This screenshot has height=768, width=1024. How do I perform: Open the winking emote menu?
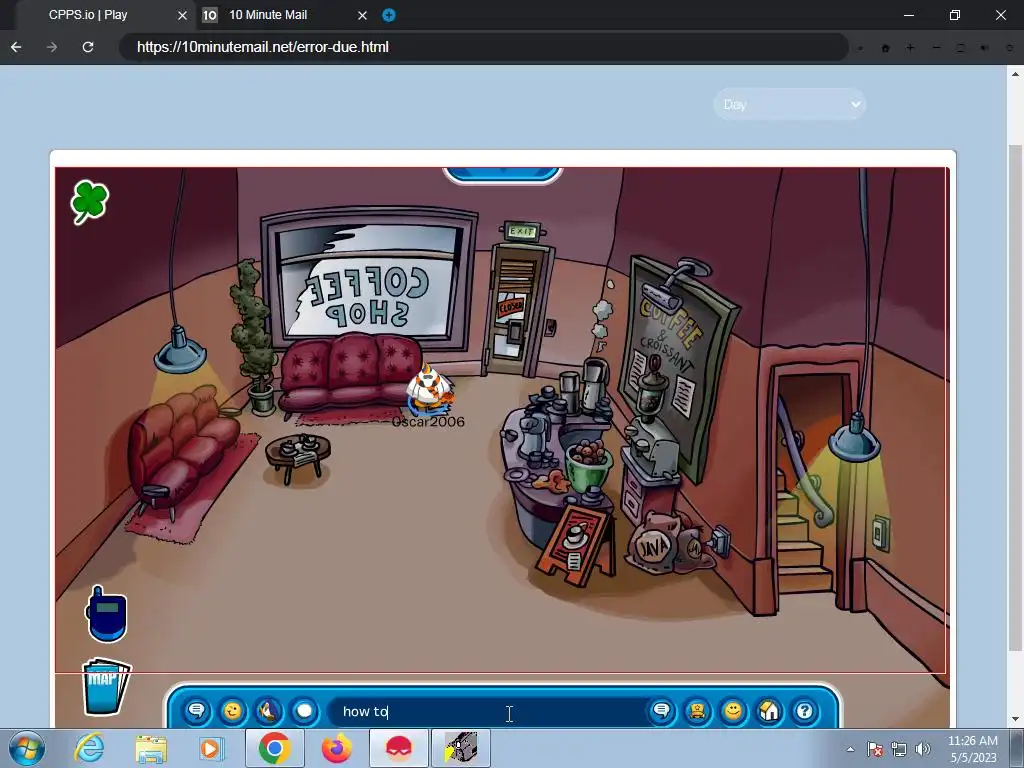(x=232, y=711)
